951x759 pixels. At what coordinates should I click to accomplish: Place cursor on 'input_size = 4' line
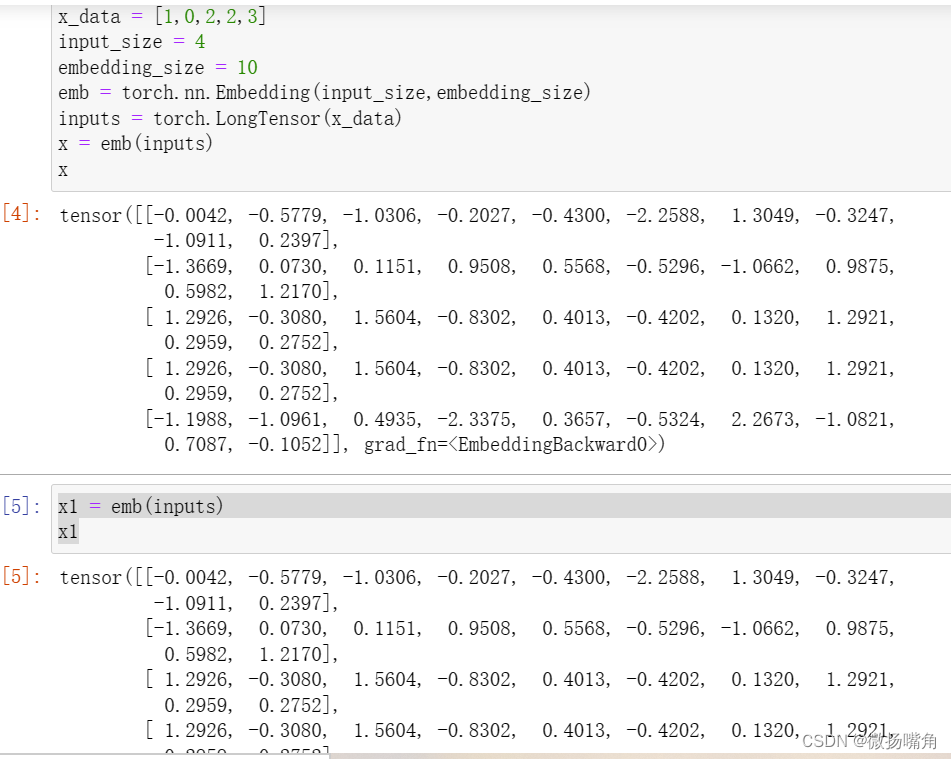[132, 42]
